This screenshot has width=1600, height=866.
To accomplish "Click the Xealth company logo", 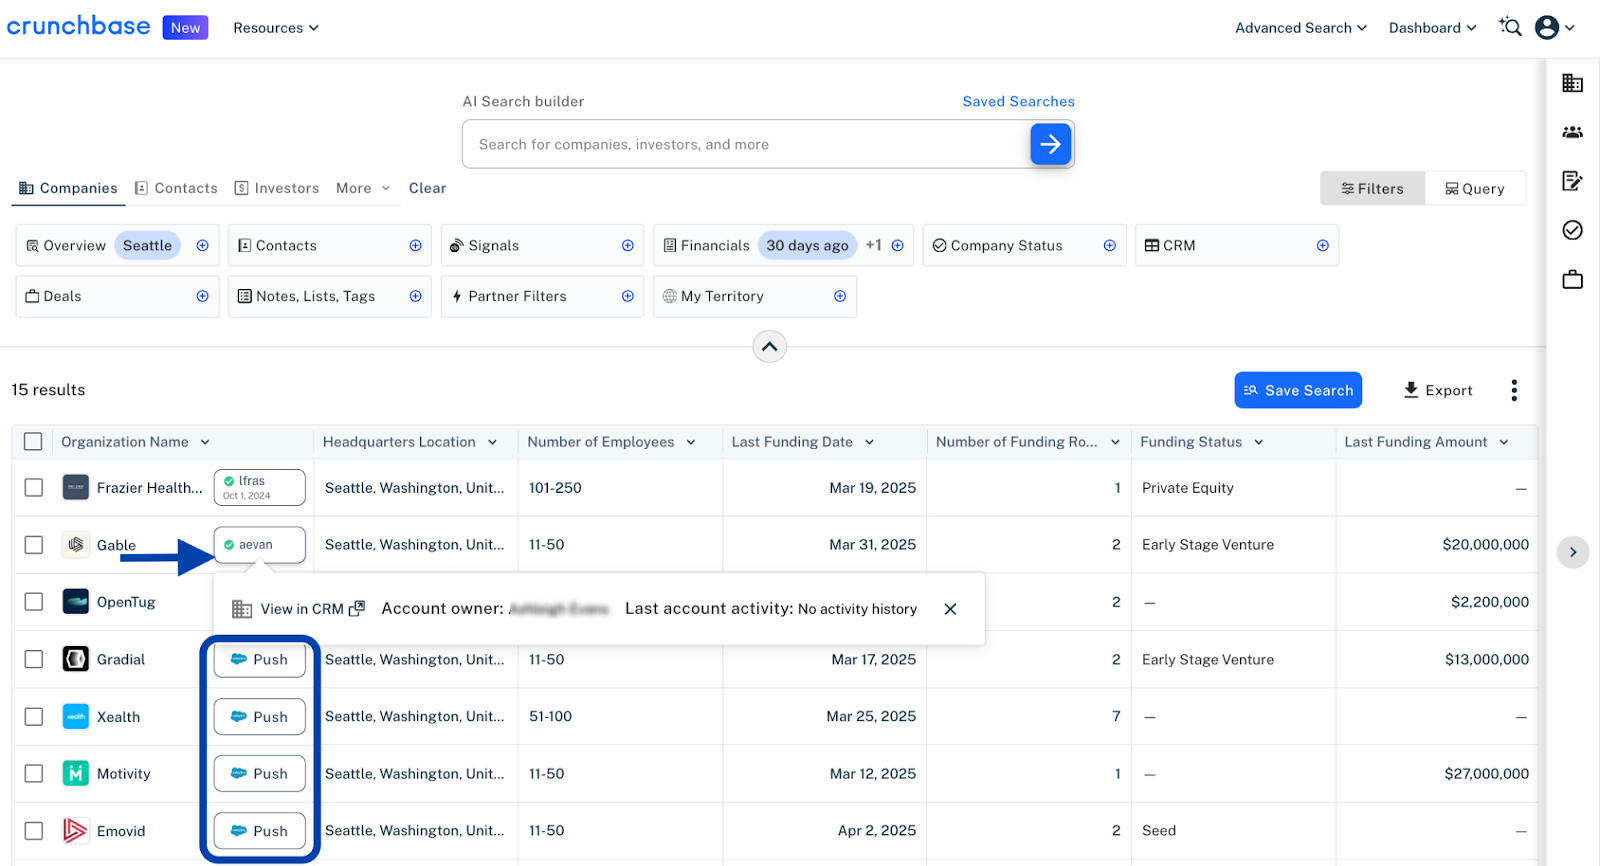I will pyautogui.click(x=75, y=716).
